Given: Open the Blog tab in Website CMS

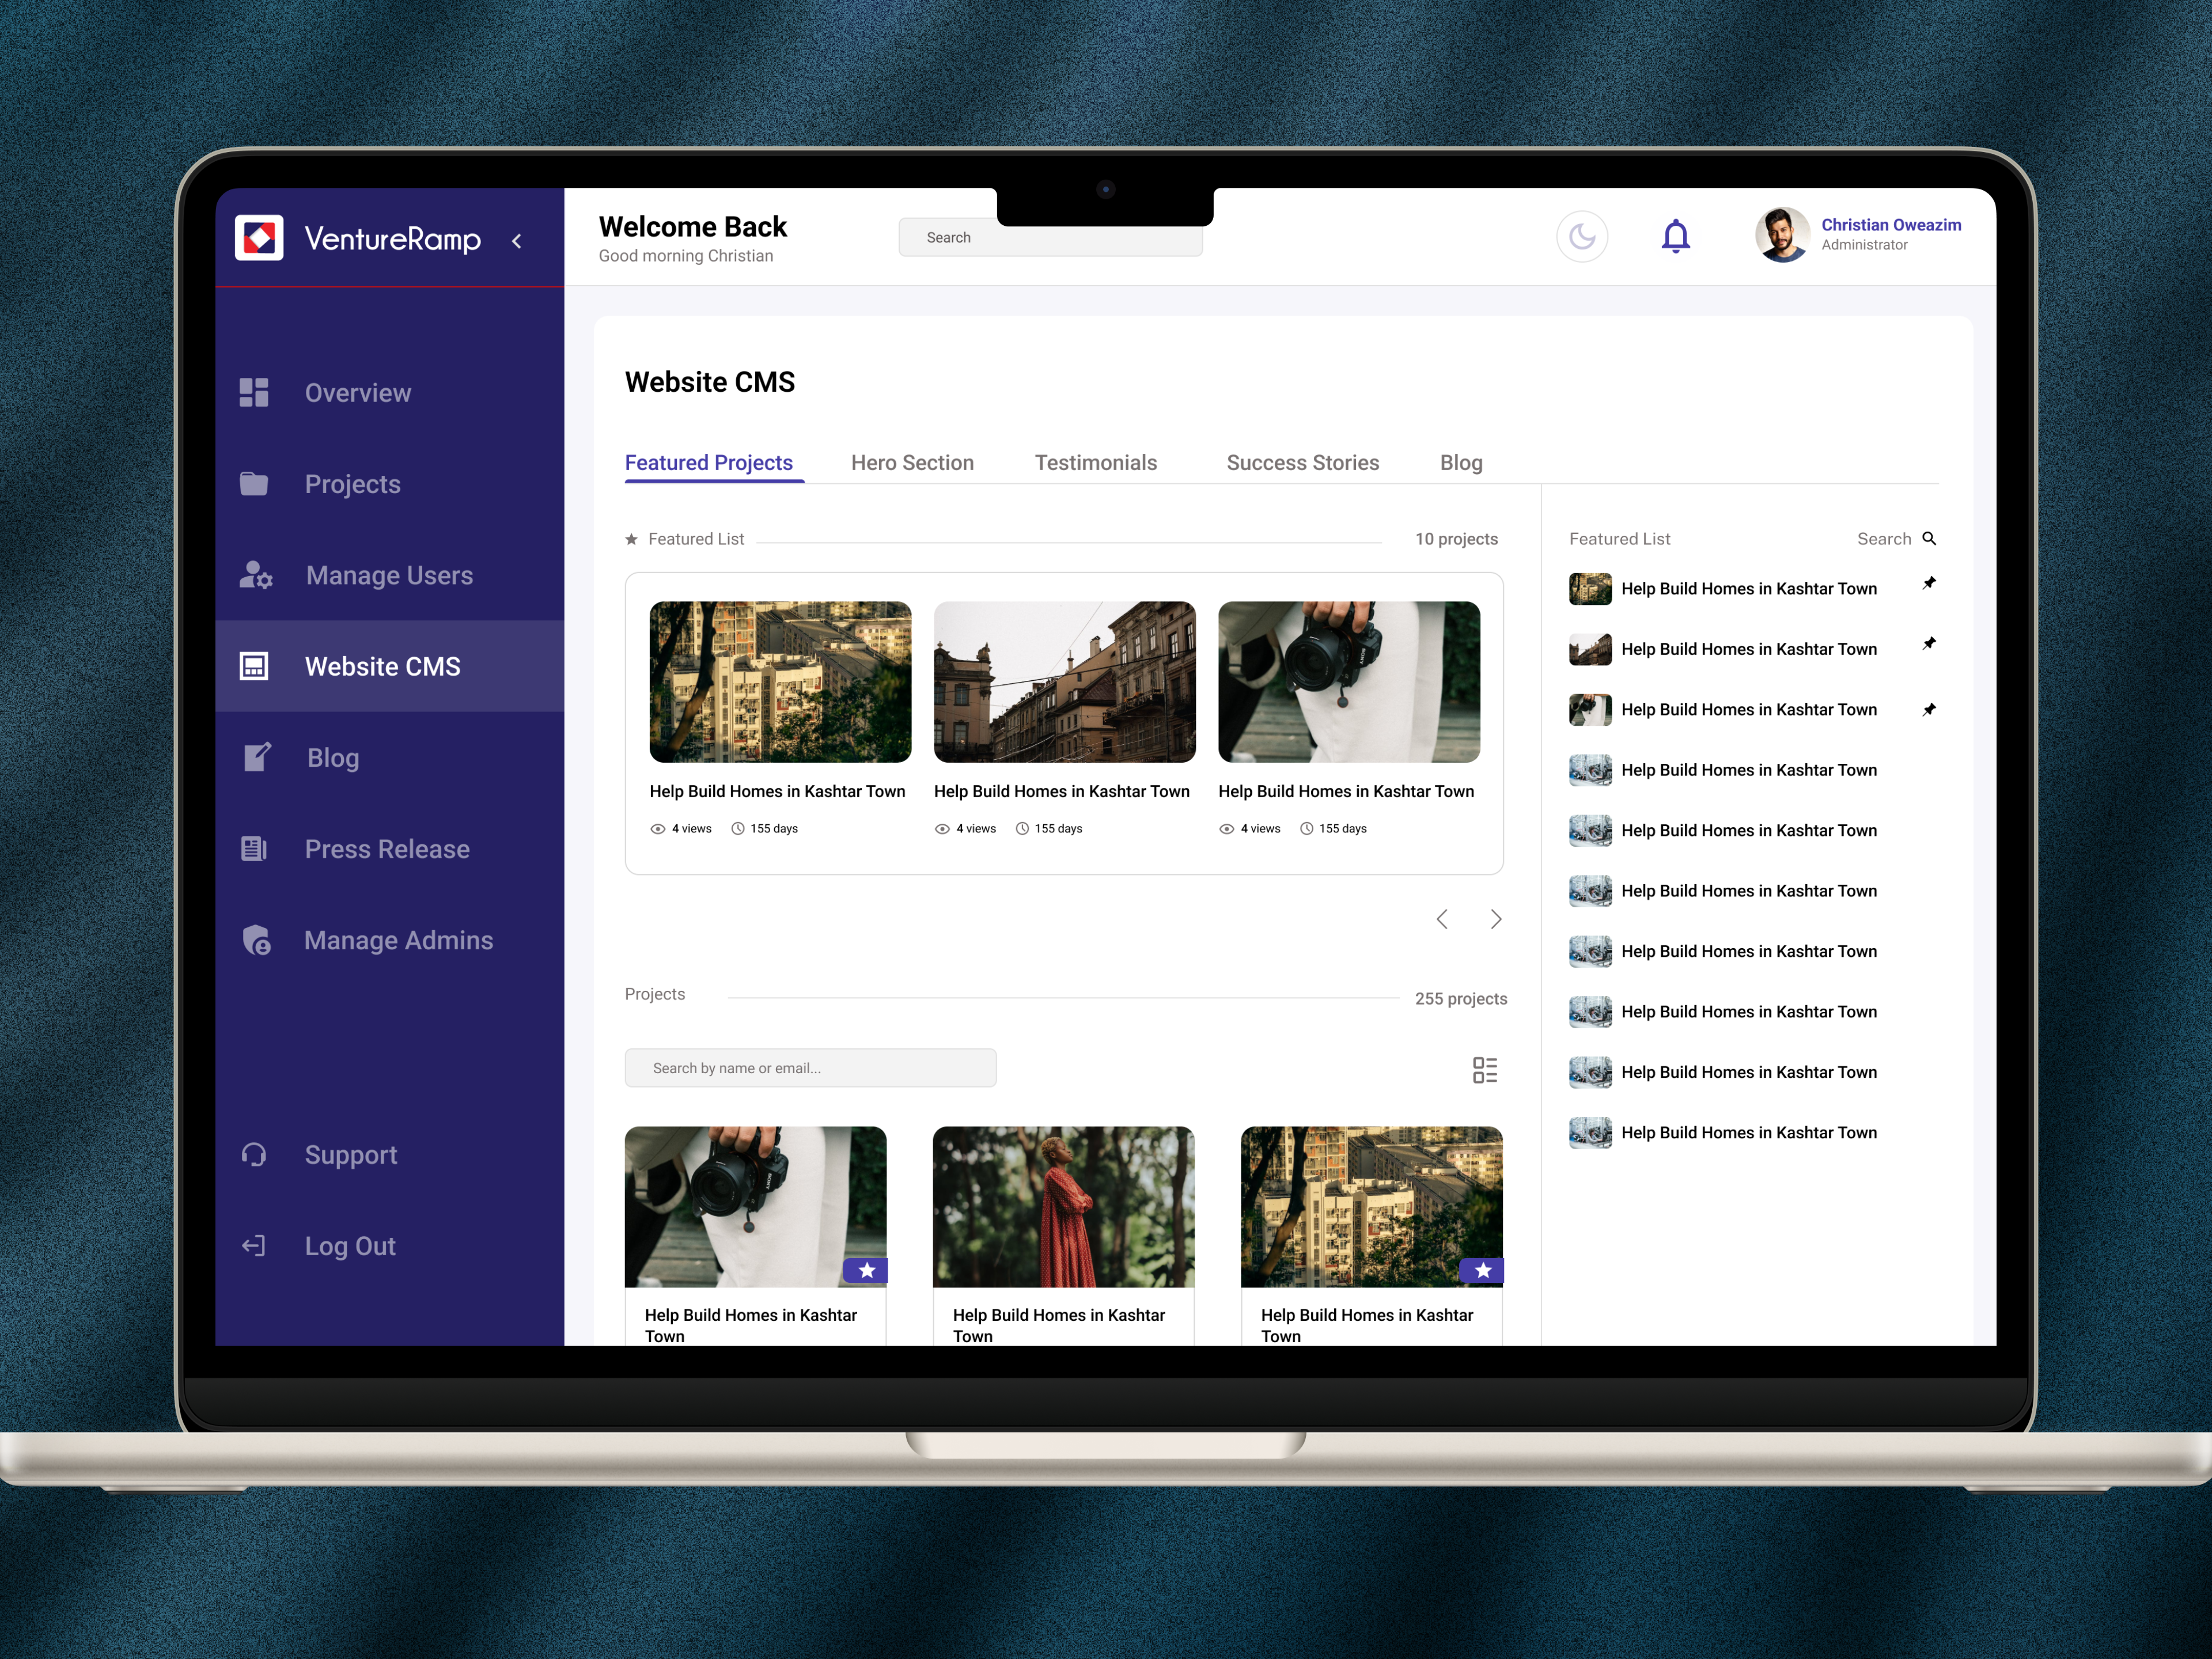Looking at the screenshot, I should [x=1461, y=463].
